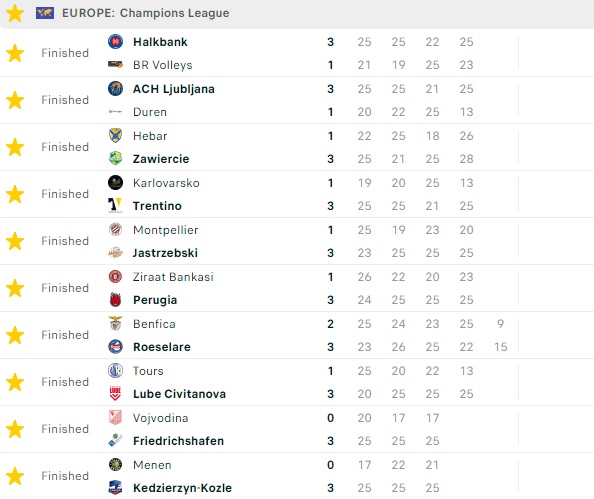This screenshot has height=499, width=594.
Task: Click the Lube Civitanova logo
Action: pyautogui.click(x=115, y=394)
